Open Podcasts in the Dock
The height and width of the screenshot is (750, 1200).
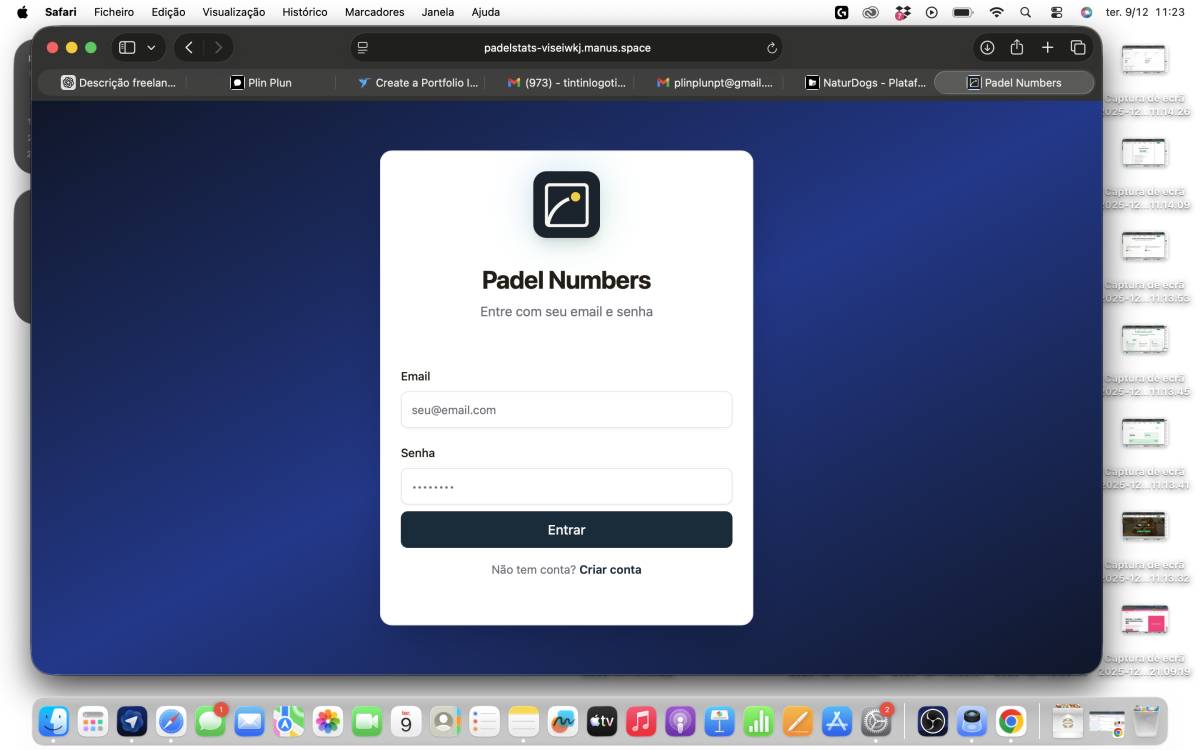pos(680,721)
